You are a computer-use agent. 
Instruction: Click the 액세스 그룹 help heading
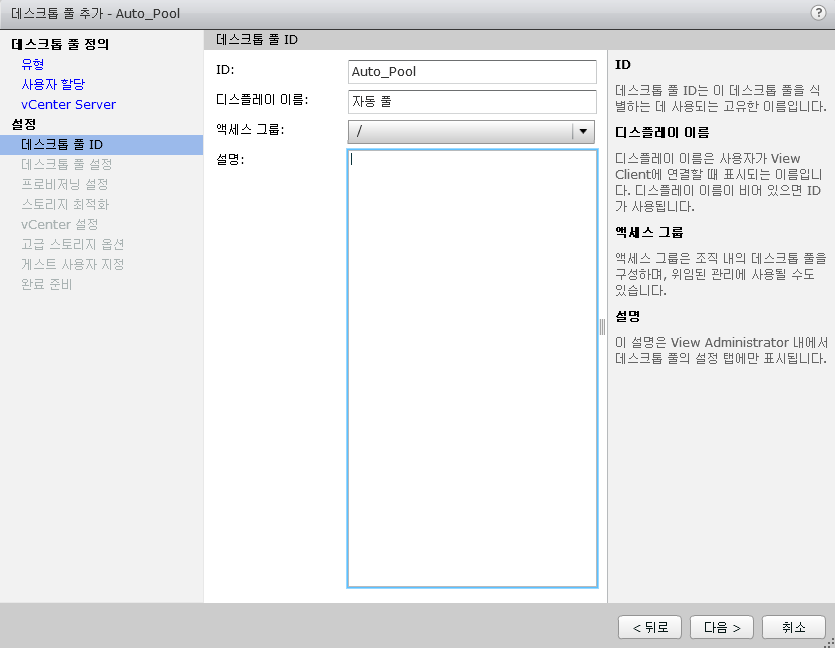pyautogui.click(x=649, y=233)
